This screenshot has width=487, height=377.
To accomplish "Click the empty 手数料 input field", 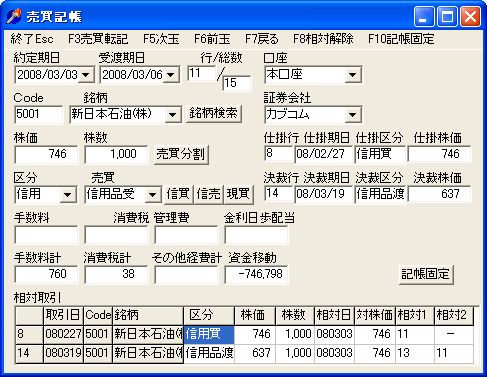I will point(46,235).
